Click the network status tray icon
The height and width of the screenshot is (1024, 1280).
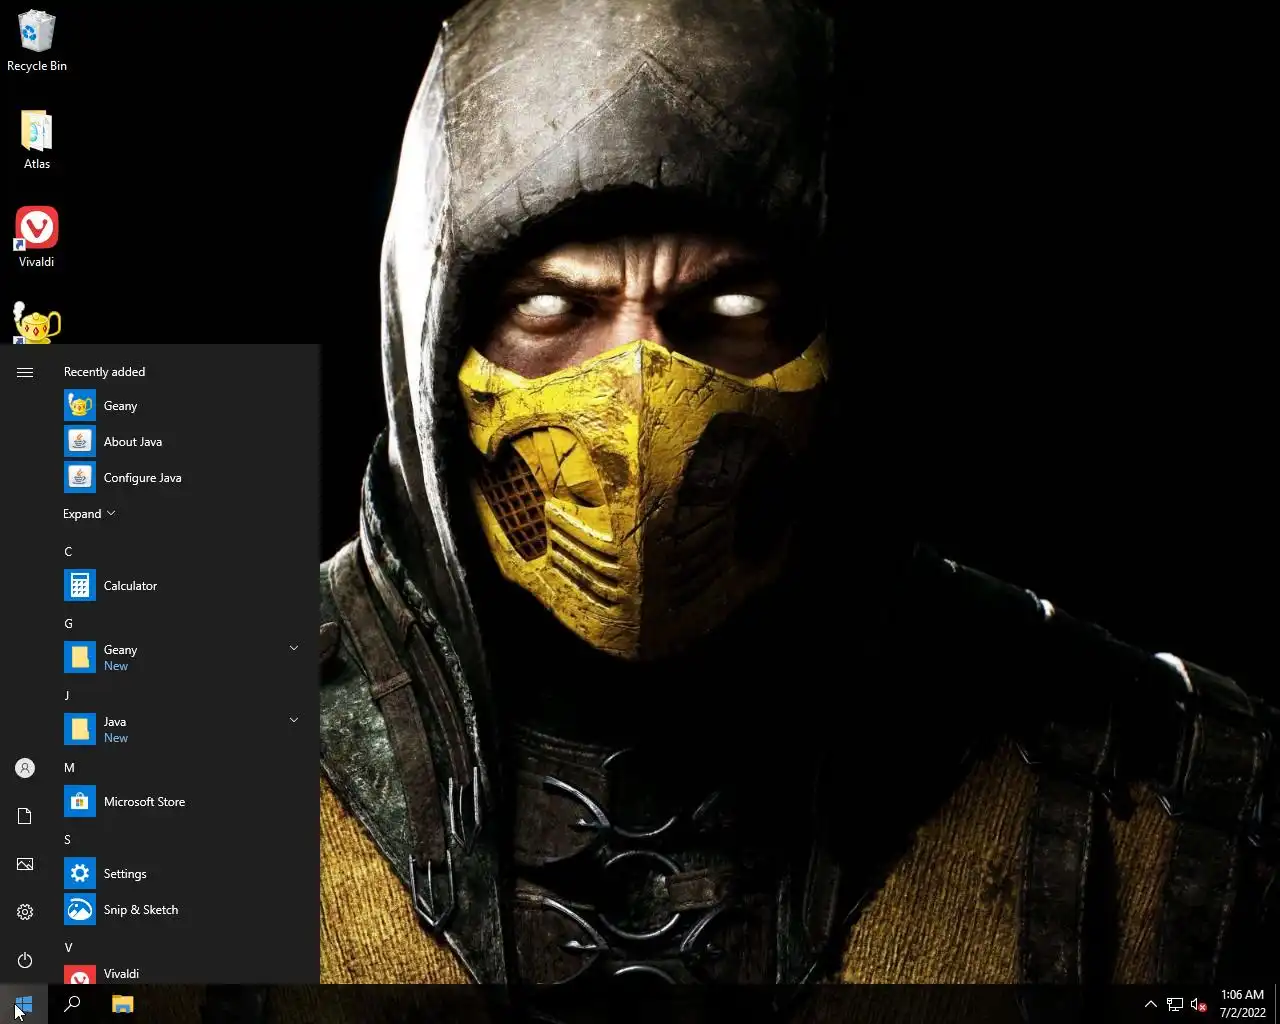click(1175, 1004)
